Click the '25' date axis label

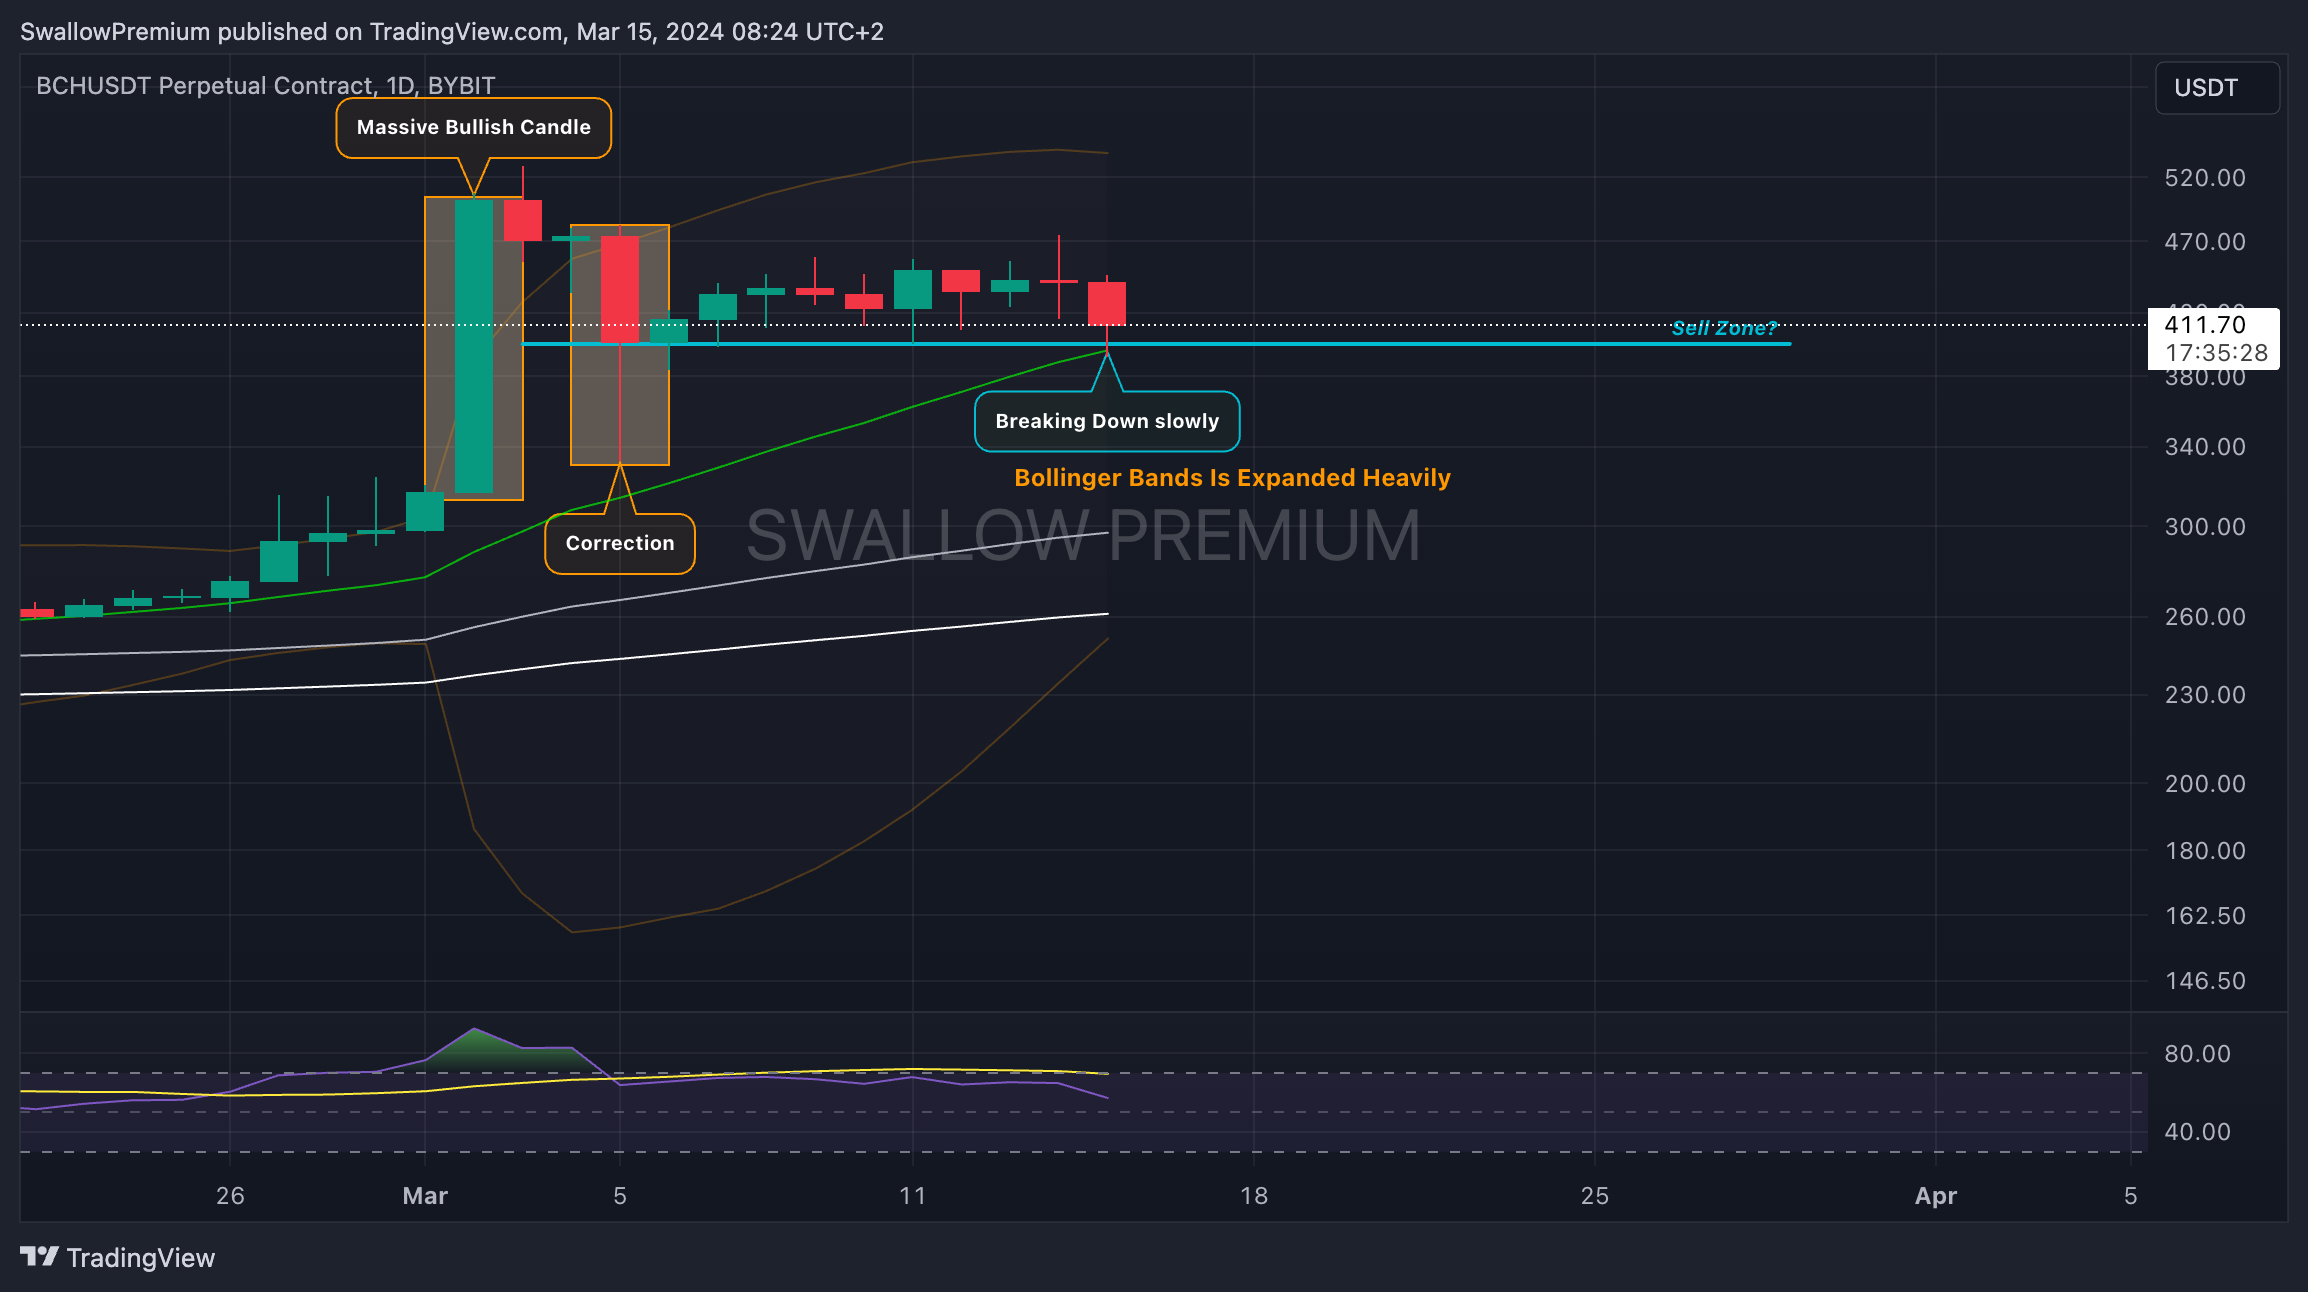click(1594, 1196)
